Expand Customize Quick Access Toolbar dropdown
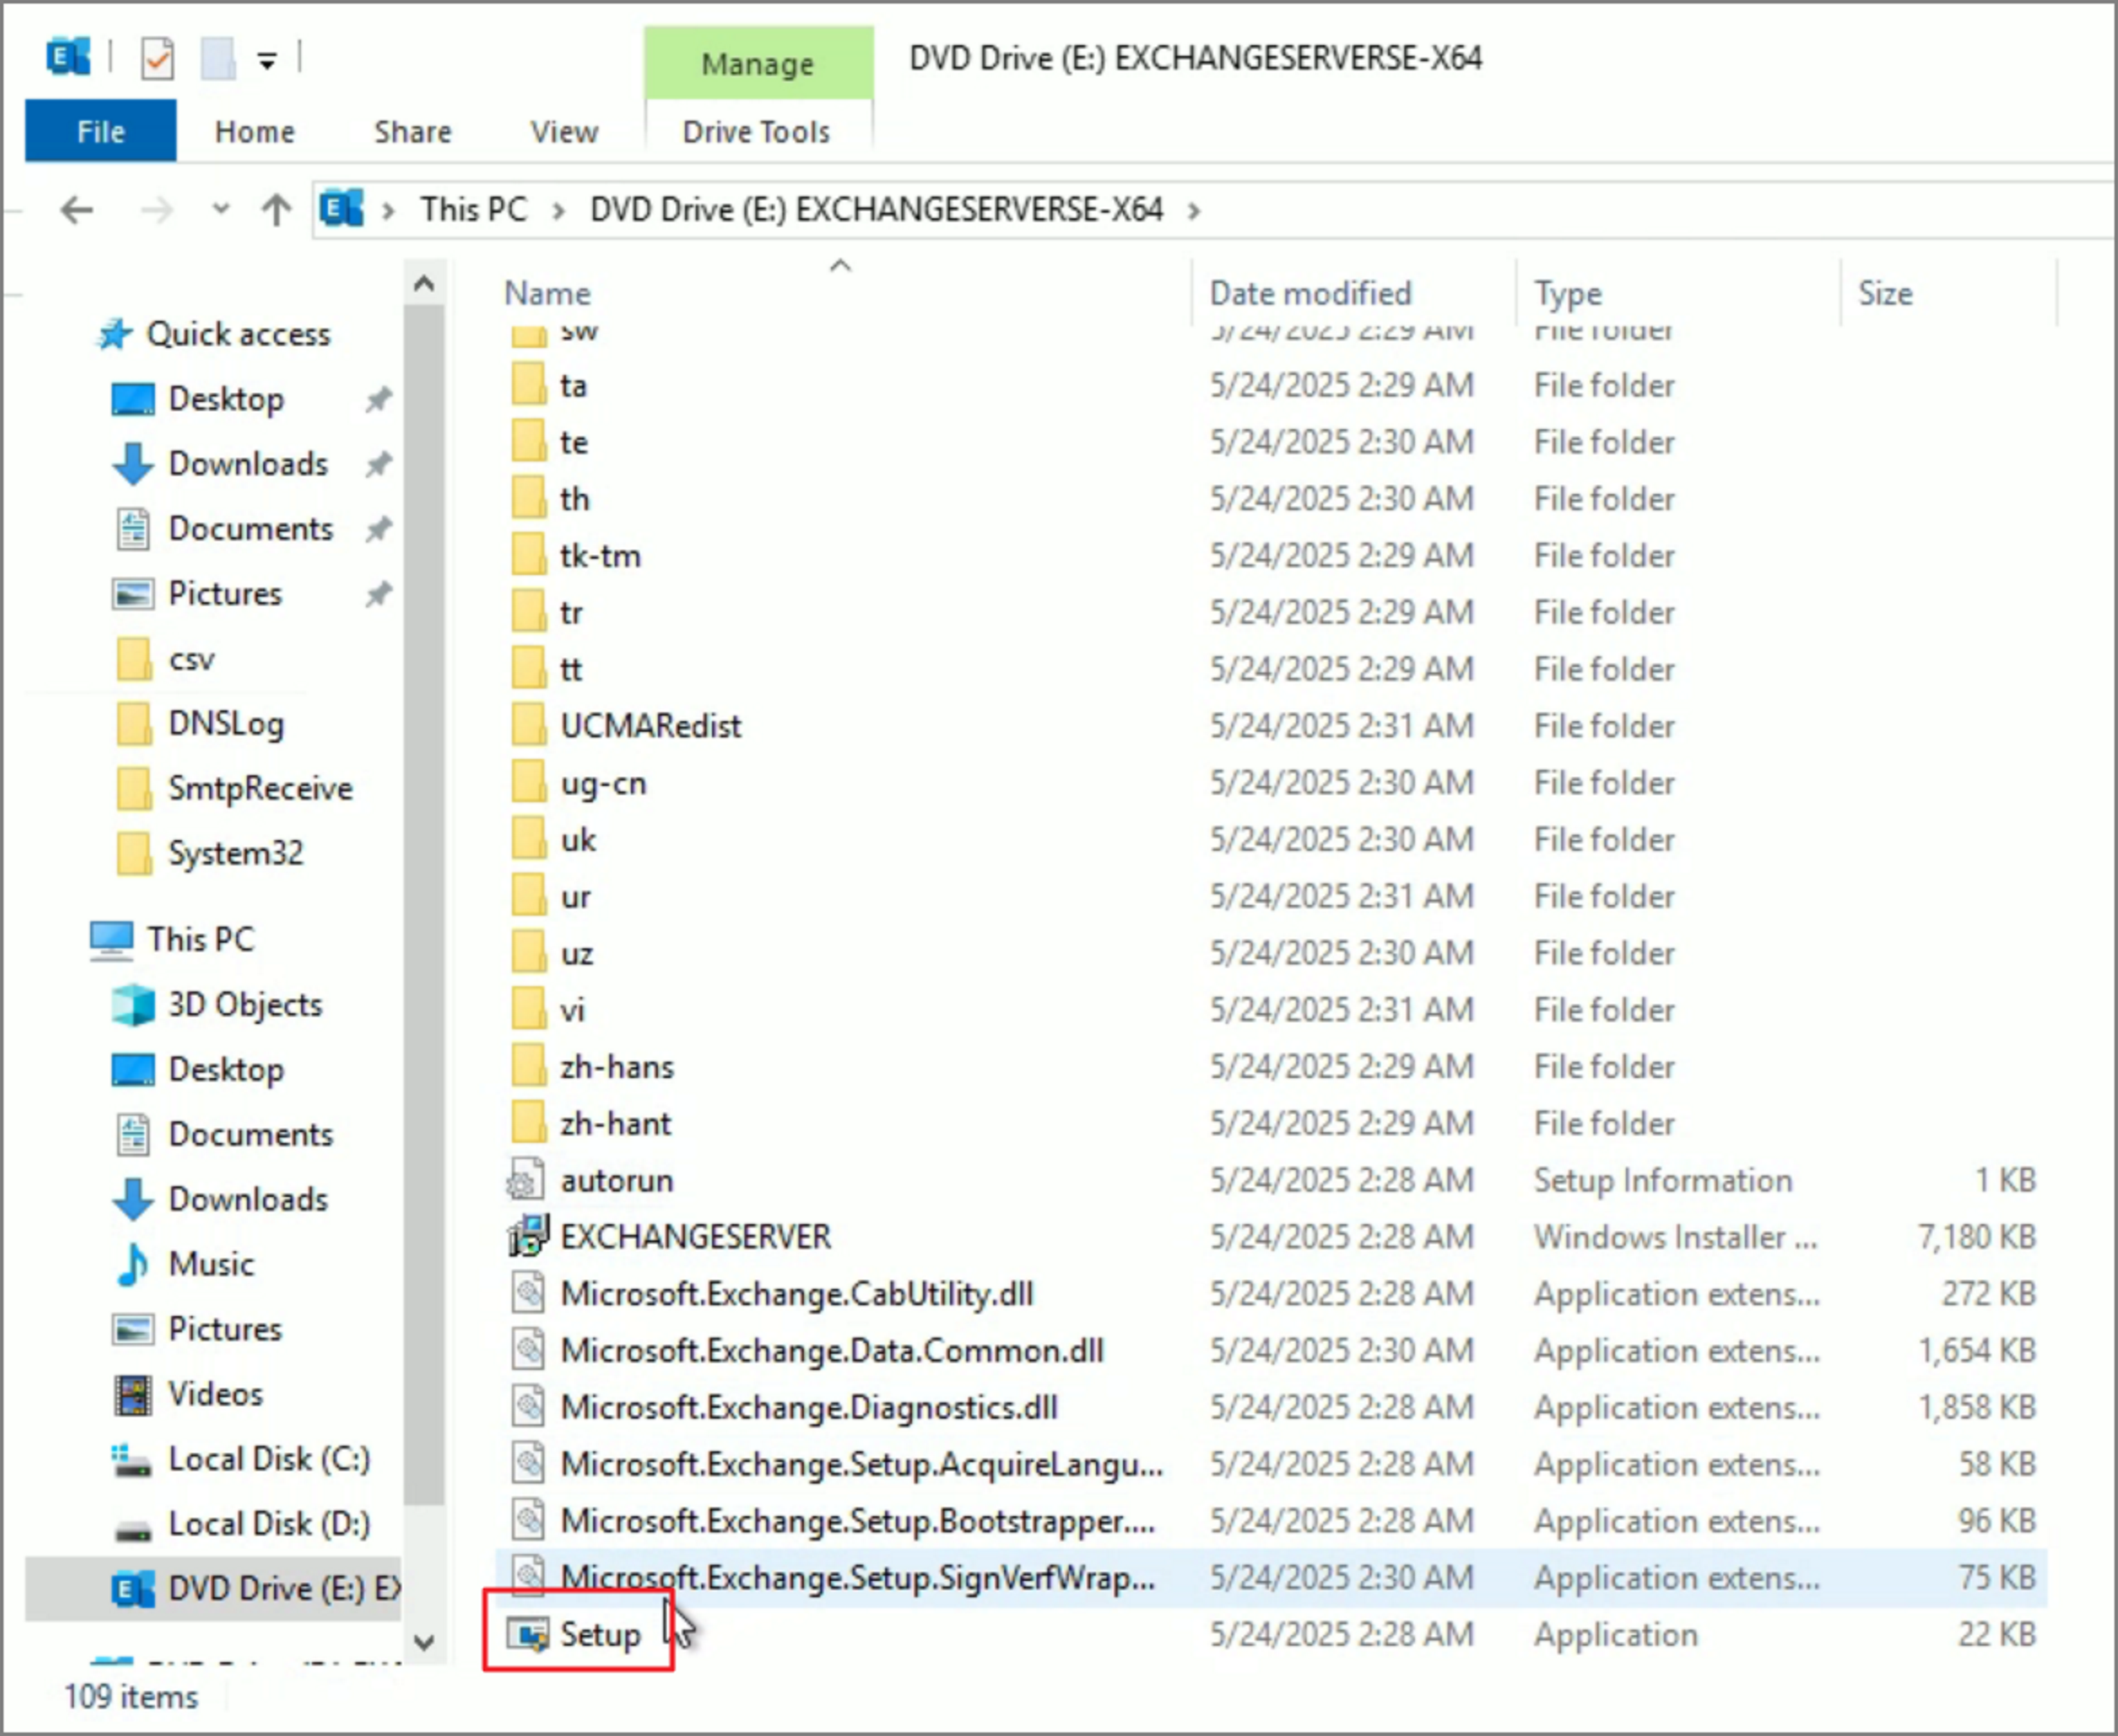The width and height of the screenshot is (2118, 1736). [267, 62]
